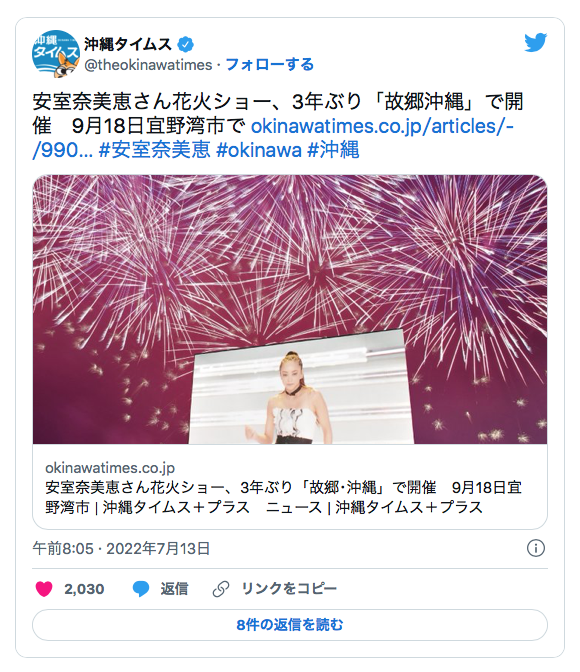This screenshot has width=580, height=672.
Task: Open the Okinawa Times profile avatar
Action: click(x=56, y=54)
